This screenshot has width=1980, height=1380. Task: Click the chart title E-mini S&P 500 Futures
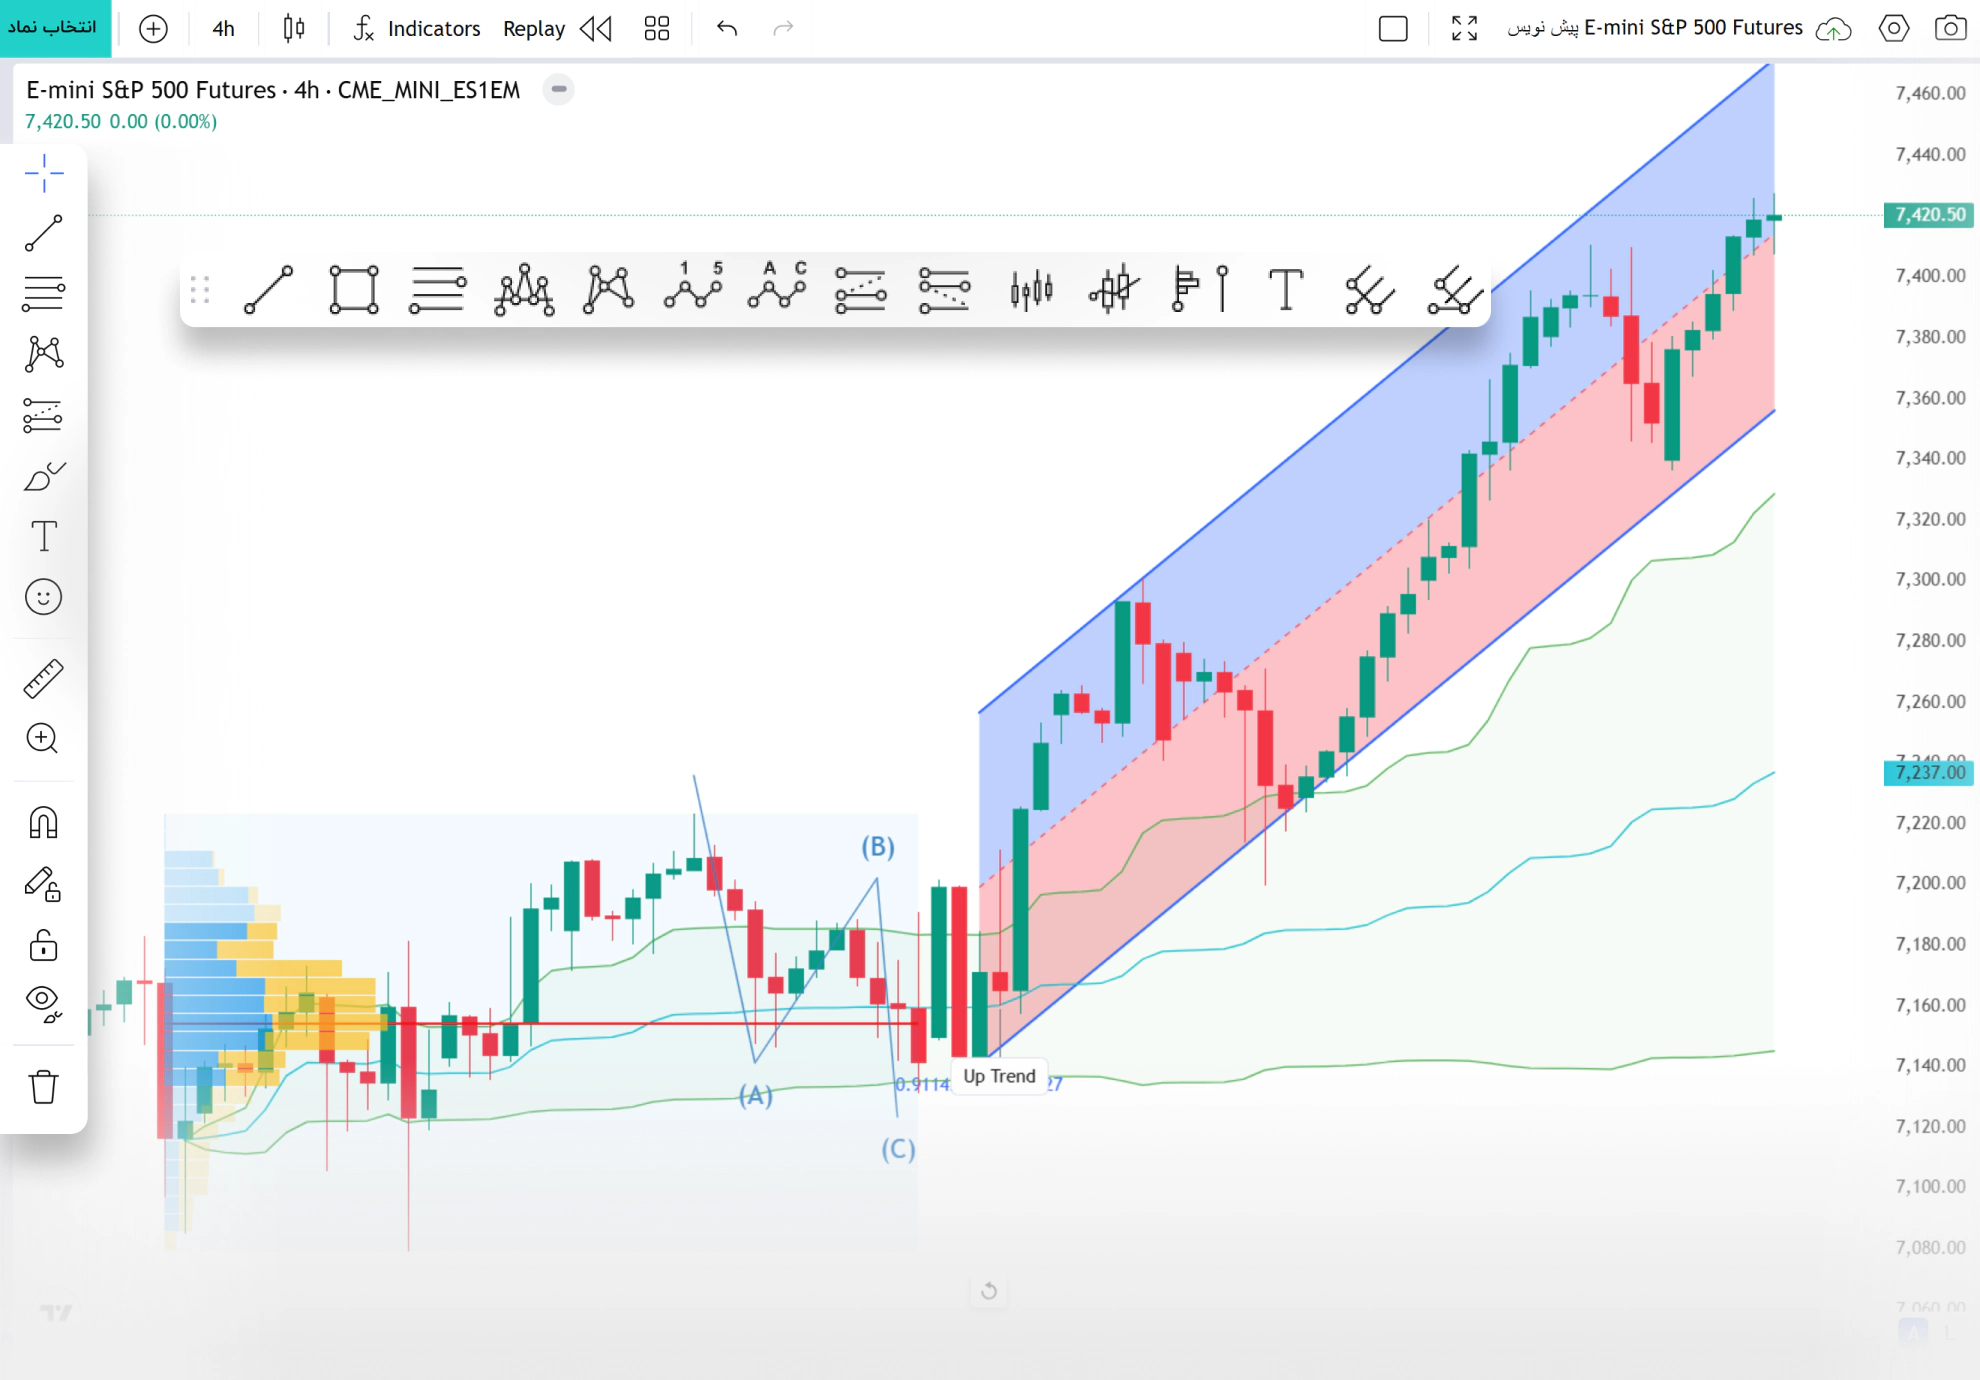[x=273, y=90]
